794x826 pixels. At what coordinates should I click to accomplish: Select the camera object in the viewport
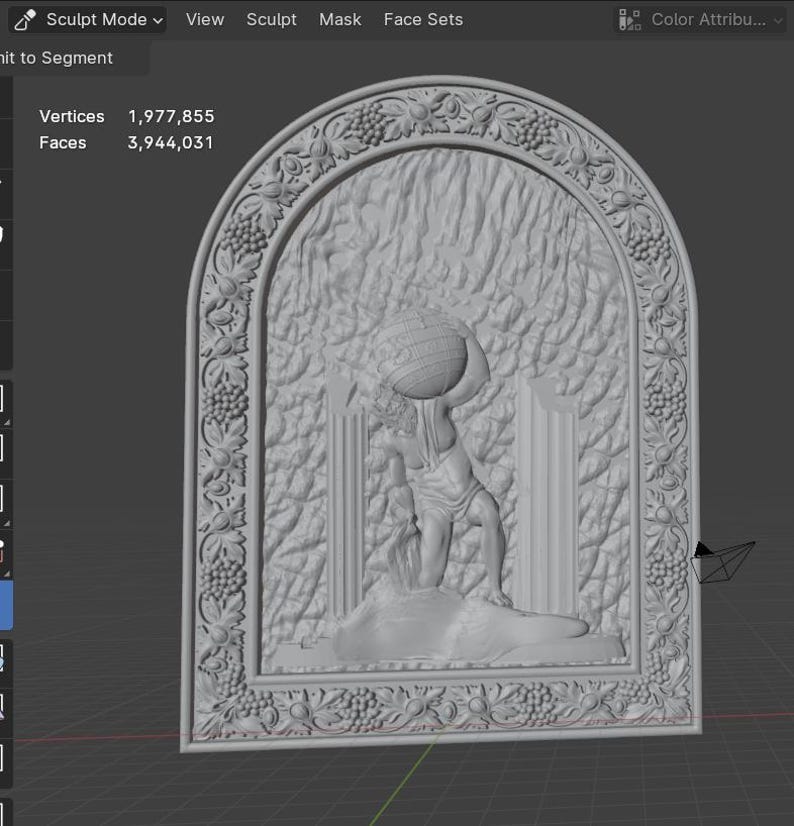[722, 562]
